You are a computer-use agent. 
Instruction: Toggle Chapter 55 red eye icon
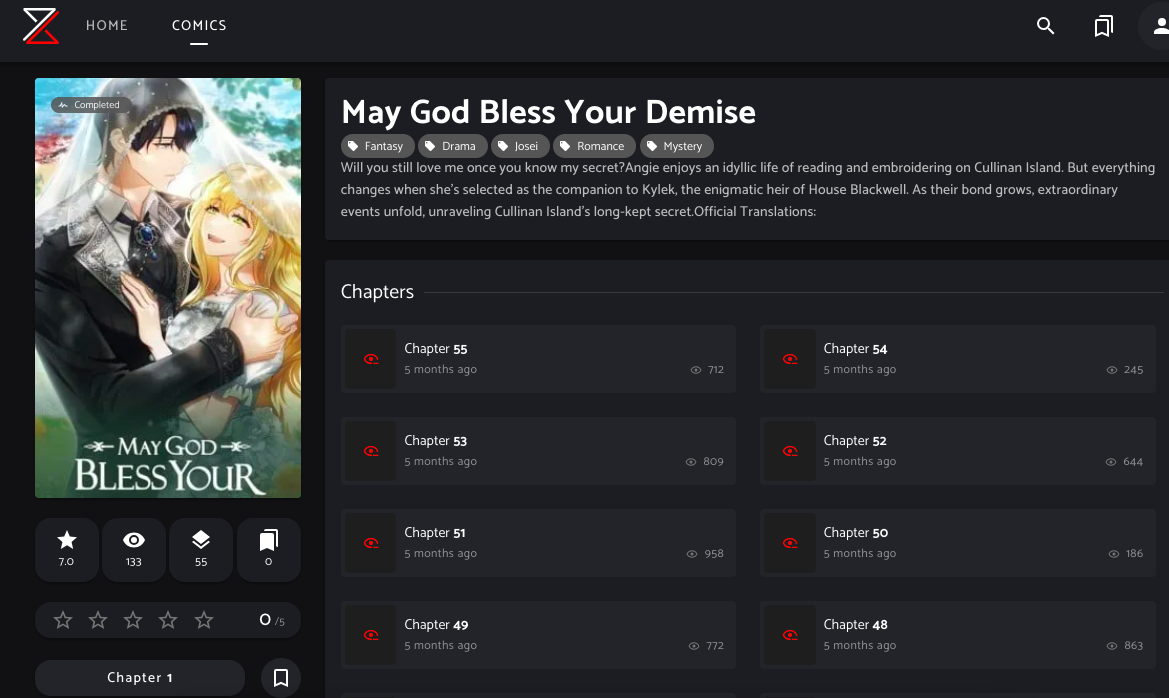(371, 359)
